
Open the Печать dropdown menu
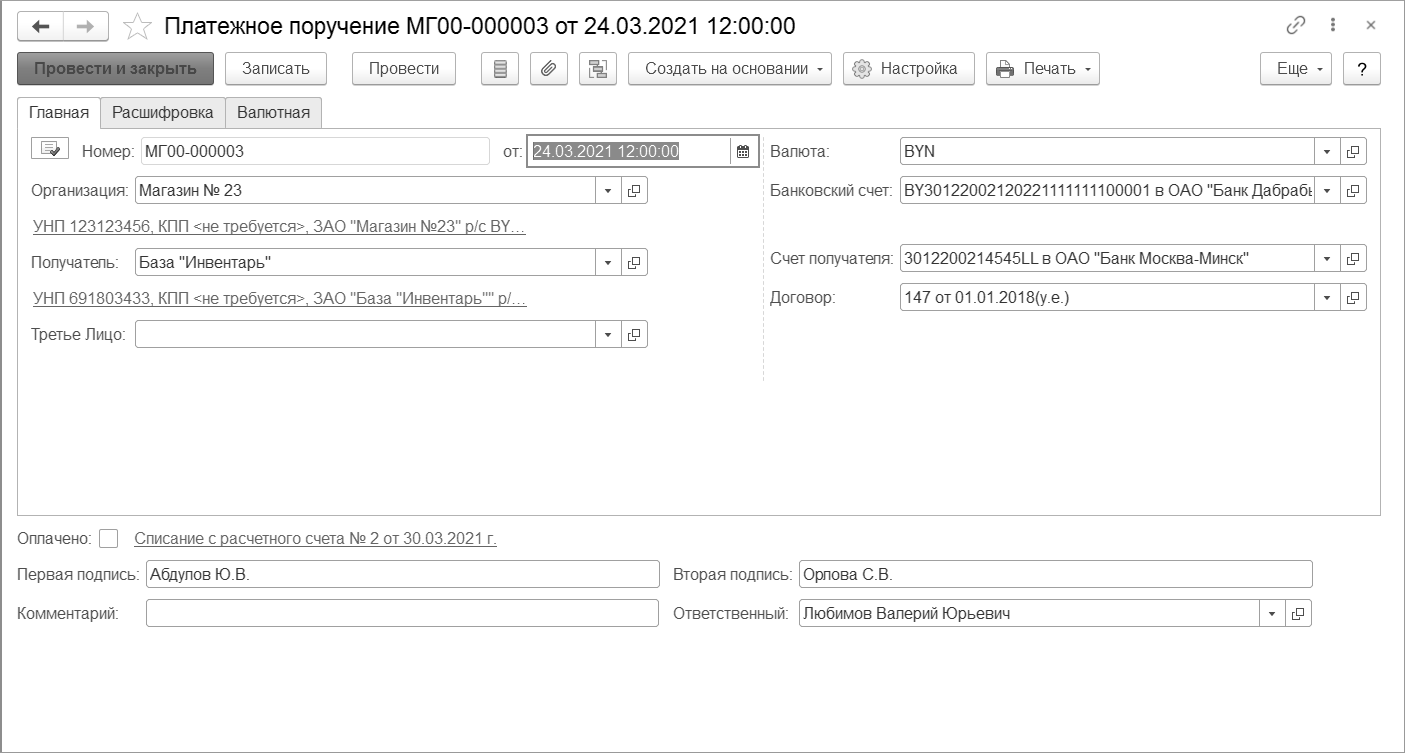[1043, 69]
